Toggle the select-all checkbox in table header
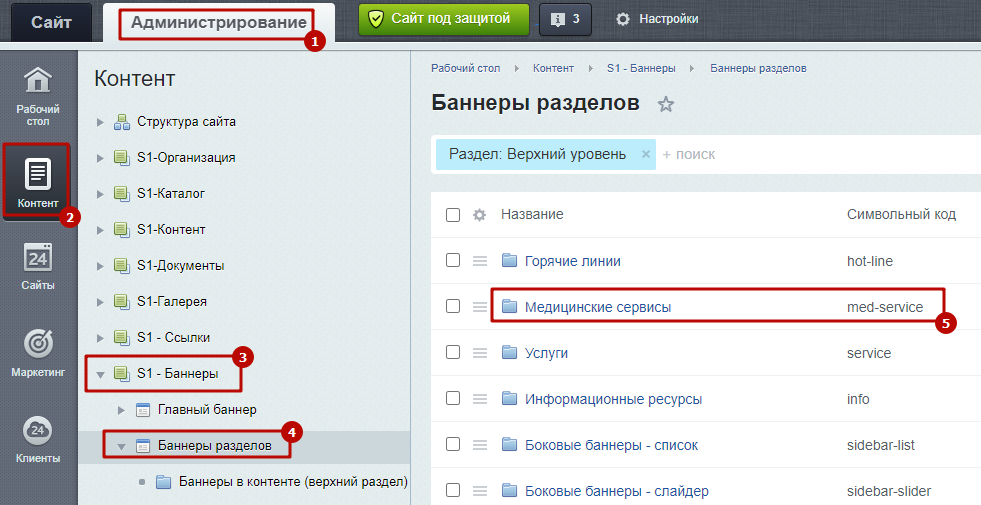Viewport: 981px width, 505px height. (453, 215)
